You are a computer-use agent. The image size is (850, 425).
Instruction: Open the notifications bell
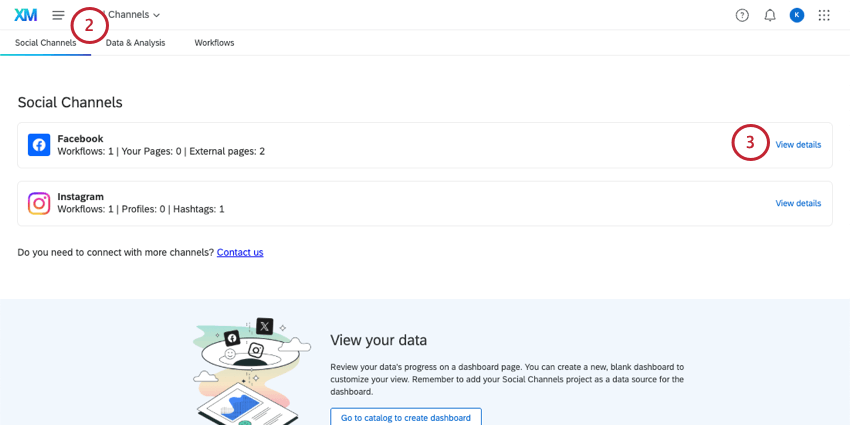(x=770, y=15)
